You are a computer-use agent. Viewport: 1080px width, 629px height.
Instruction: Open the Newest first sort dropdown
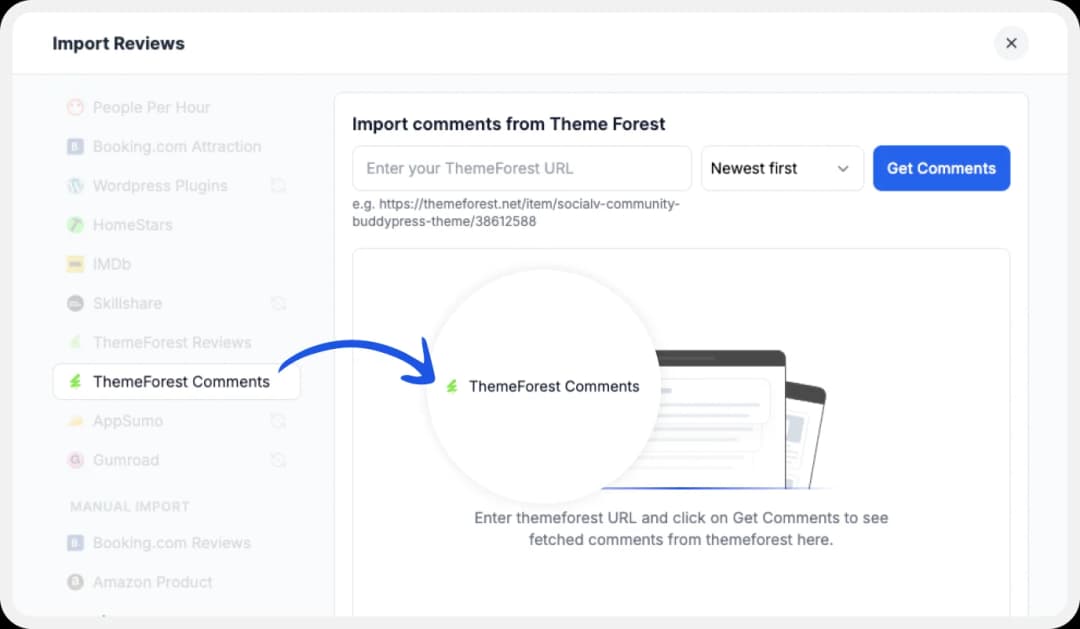[x=782, y=168]
